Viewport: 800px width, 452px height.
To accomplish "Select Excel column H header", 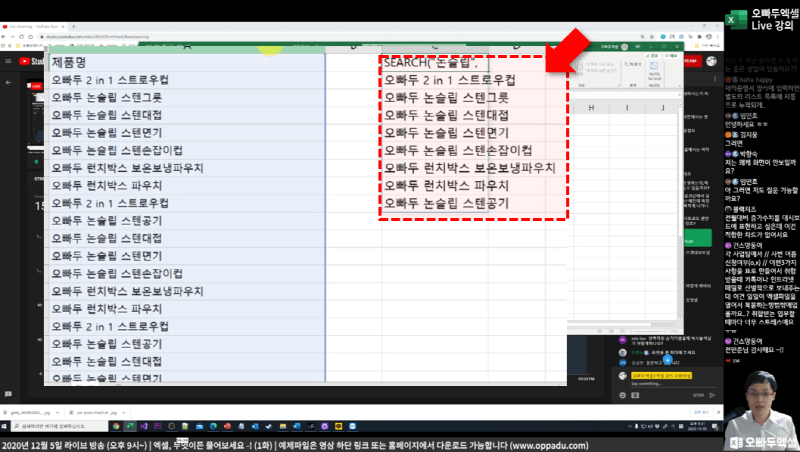I will pos(591,108).
